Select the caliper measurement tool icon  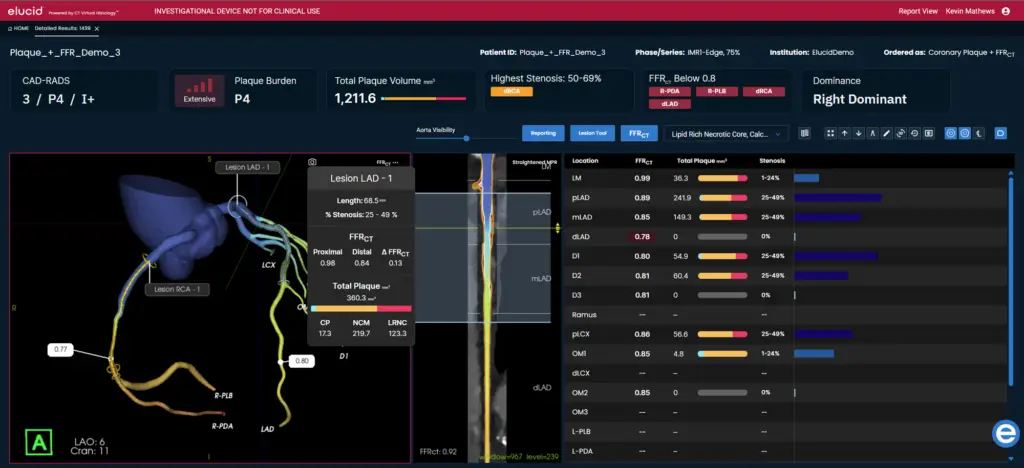point(872,133)
